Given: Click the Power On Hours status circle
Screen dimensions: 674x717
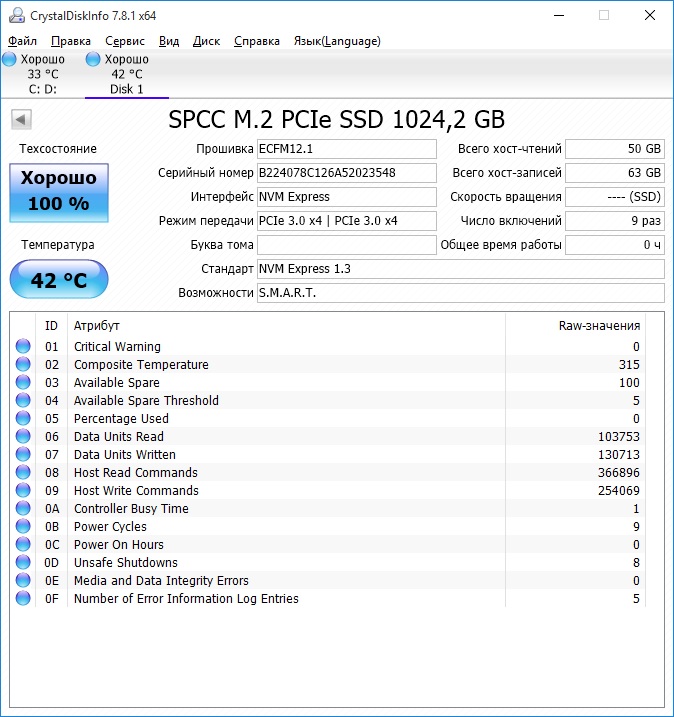Looking at the screenshot, I should tap(23, 544).
